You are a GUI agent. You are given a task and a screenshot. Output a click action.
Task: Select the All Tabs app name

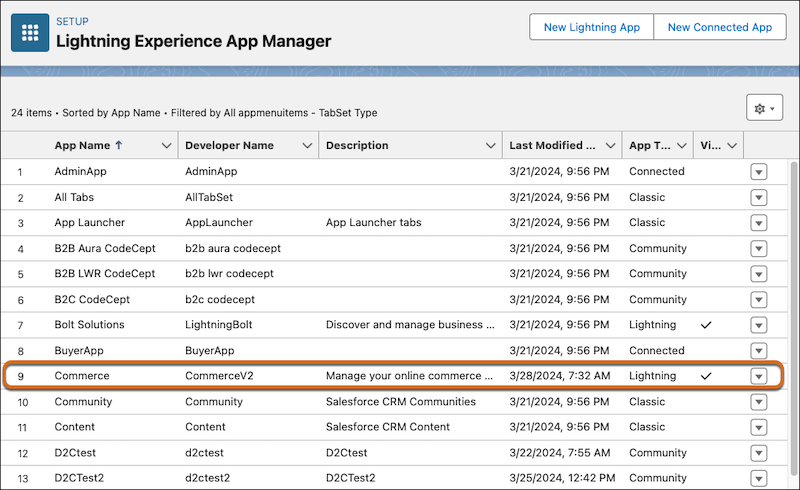(x=74, y=197)
